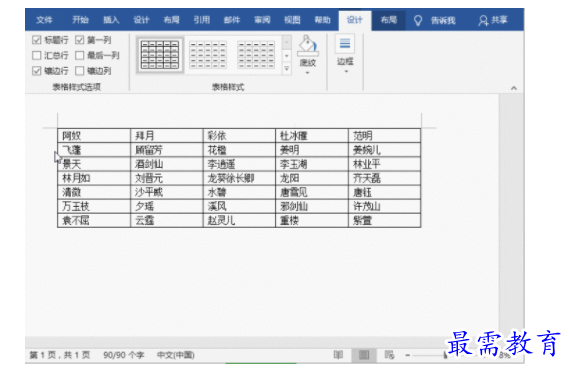Image resolution: width=569 pixels, height=375 pixels.
Task: Click table cell 拜月
Action: pos(167,136)
